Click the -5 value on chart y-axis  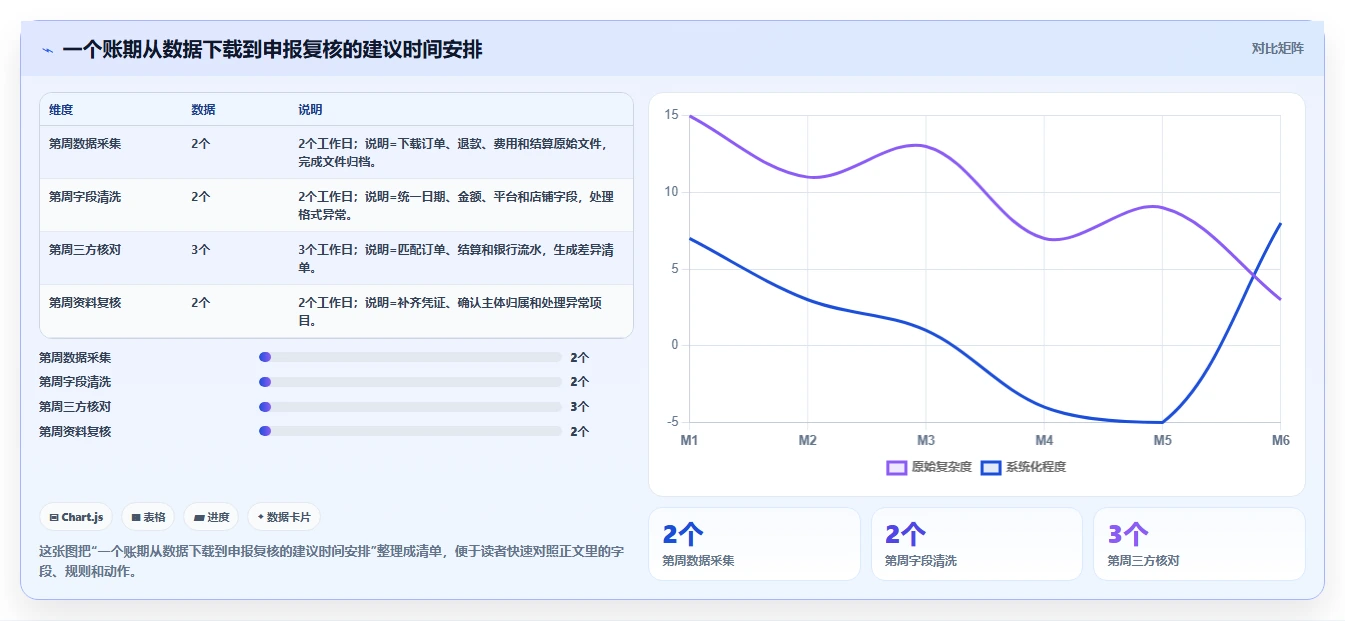672,422
